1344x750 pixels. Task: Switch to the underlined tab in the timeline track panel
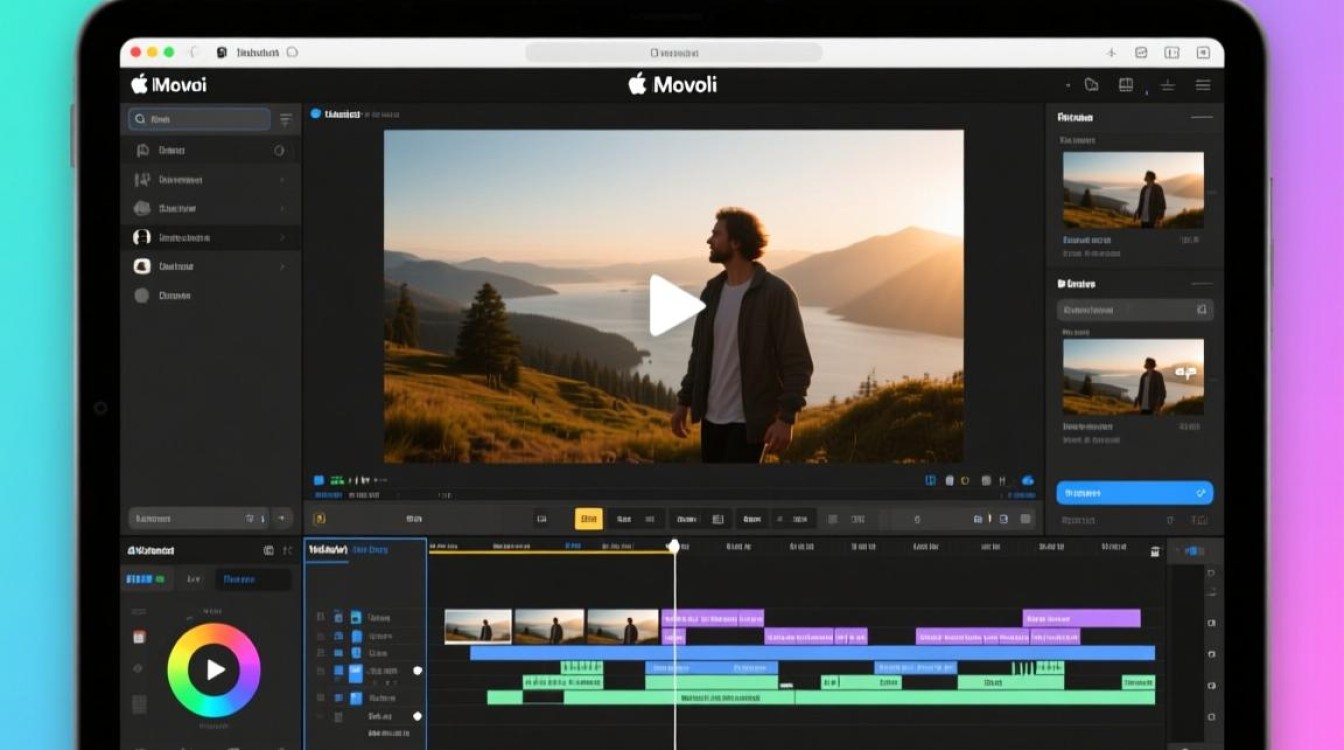pyautogui.click(x=326, y=550)
